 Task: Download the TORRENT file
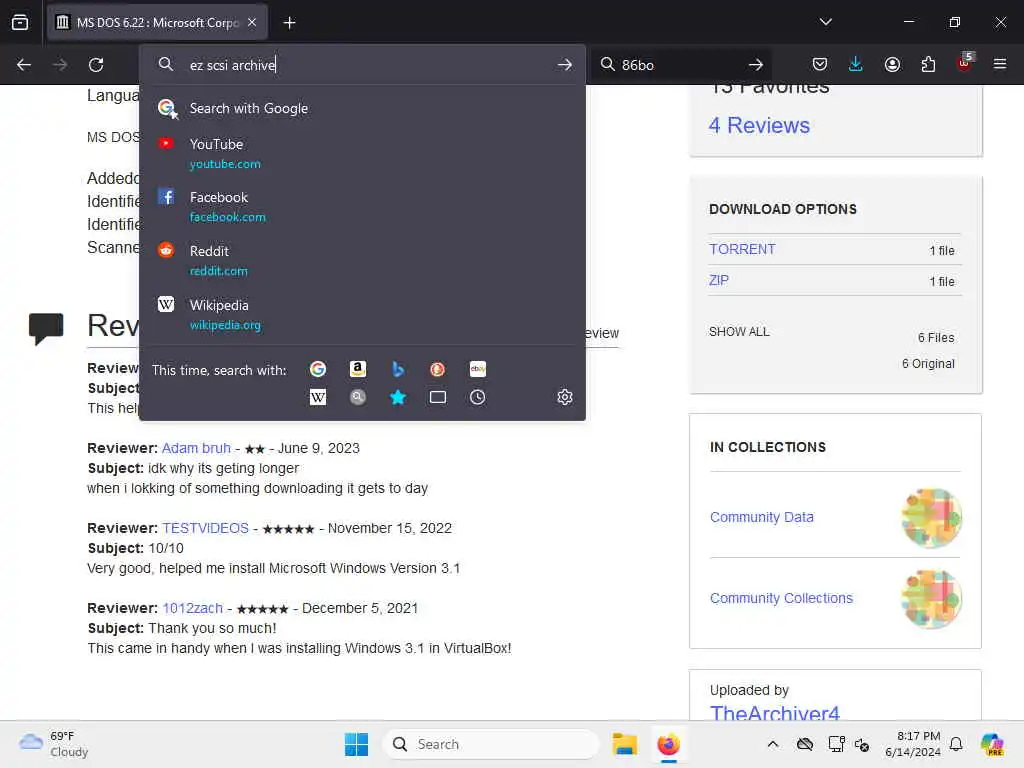tap(742, 249)
